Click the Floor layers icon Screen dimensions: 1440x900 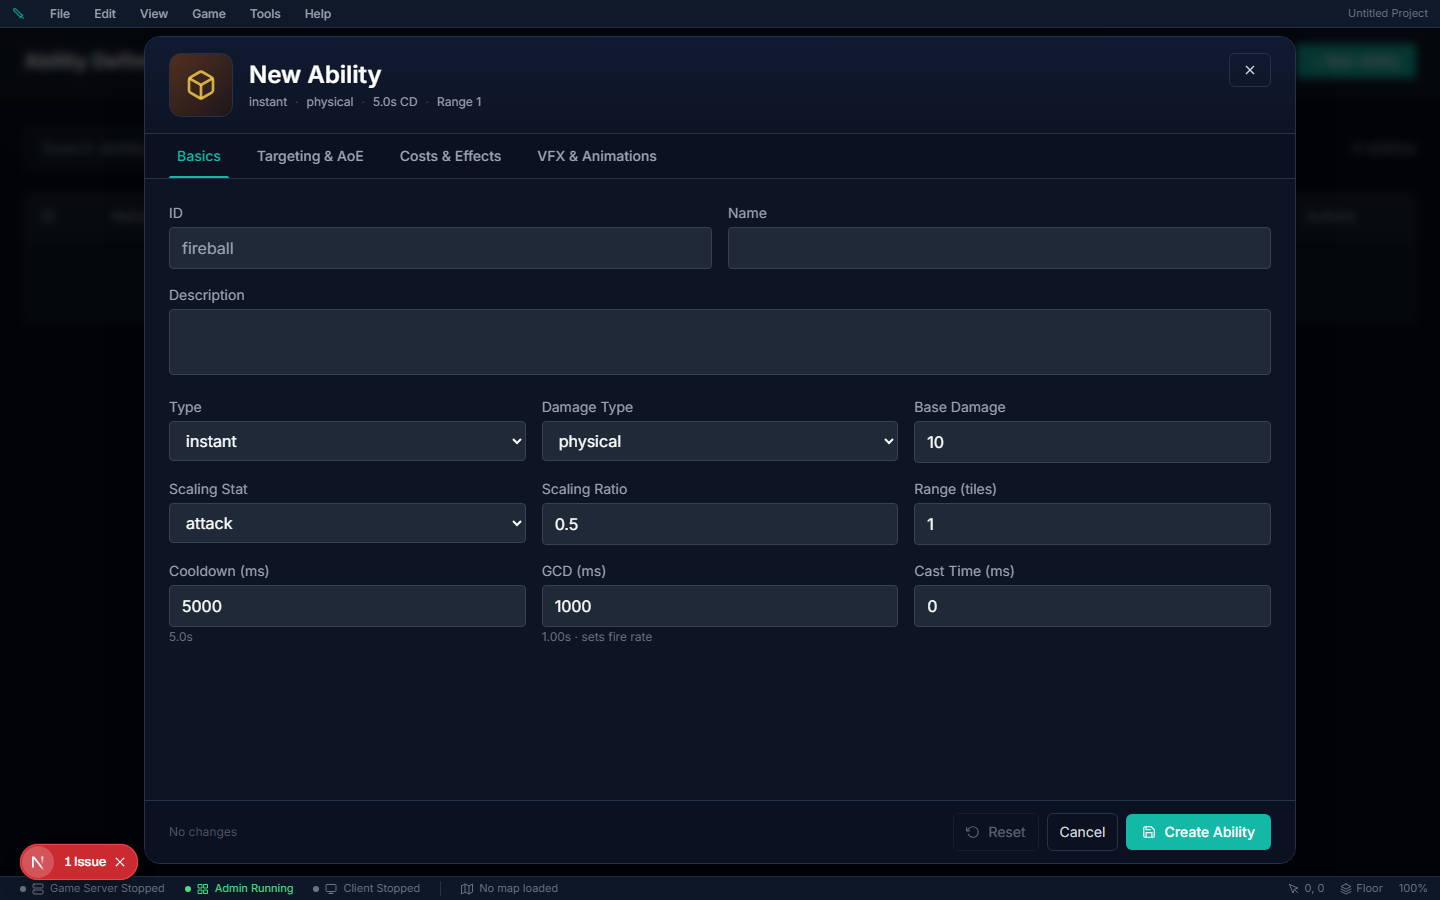(x=1346, y=888)
